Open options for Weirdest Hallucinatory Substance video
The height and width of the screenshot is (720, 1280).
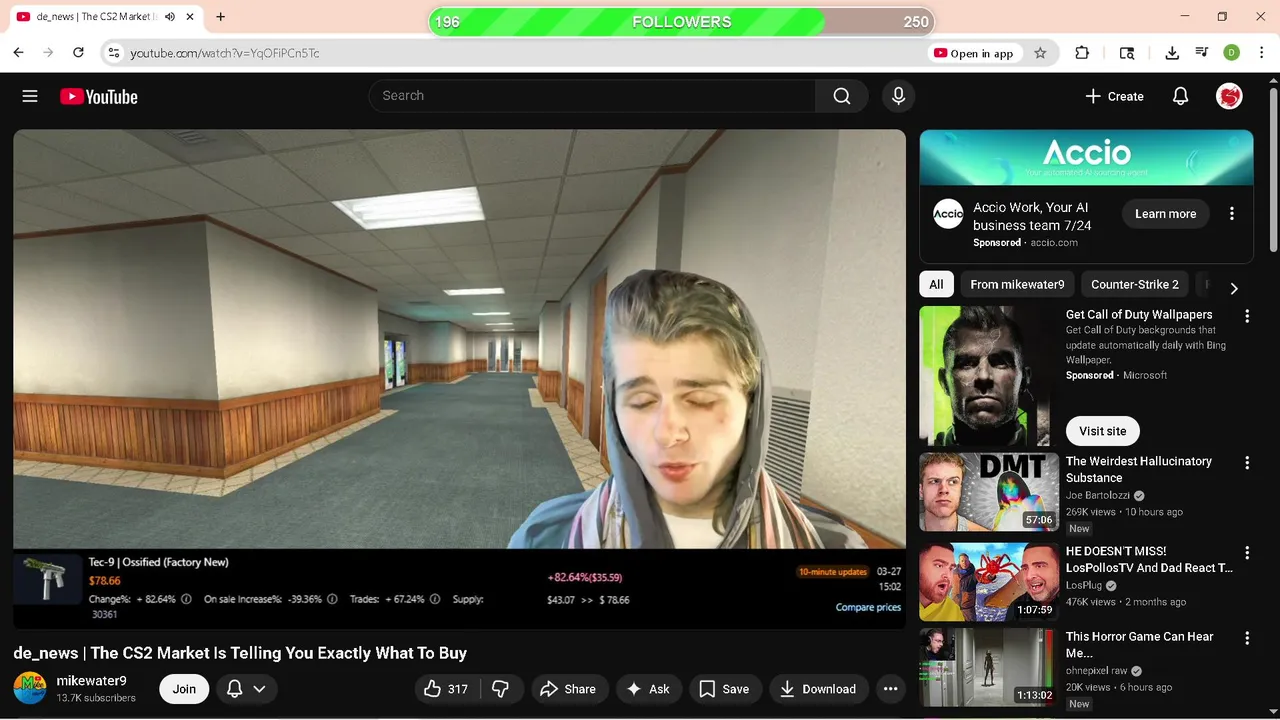1247,463
